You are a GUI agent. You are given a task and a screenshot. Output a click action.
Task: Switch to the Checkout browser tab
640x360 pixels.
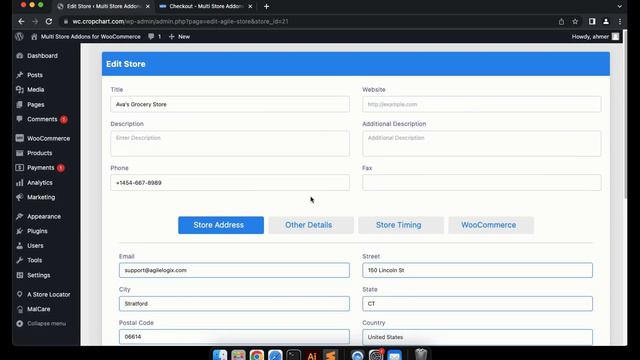coord(206,7)
